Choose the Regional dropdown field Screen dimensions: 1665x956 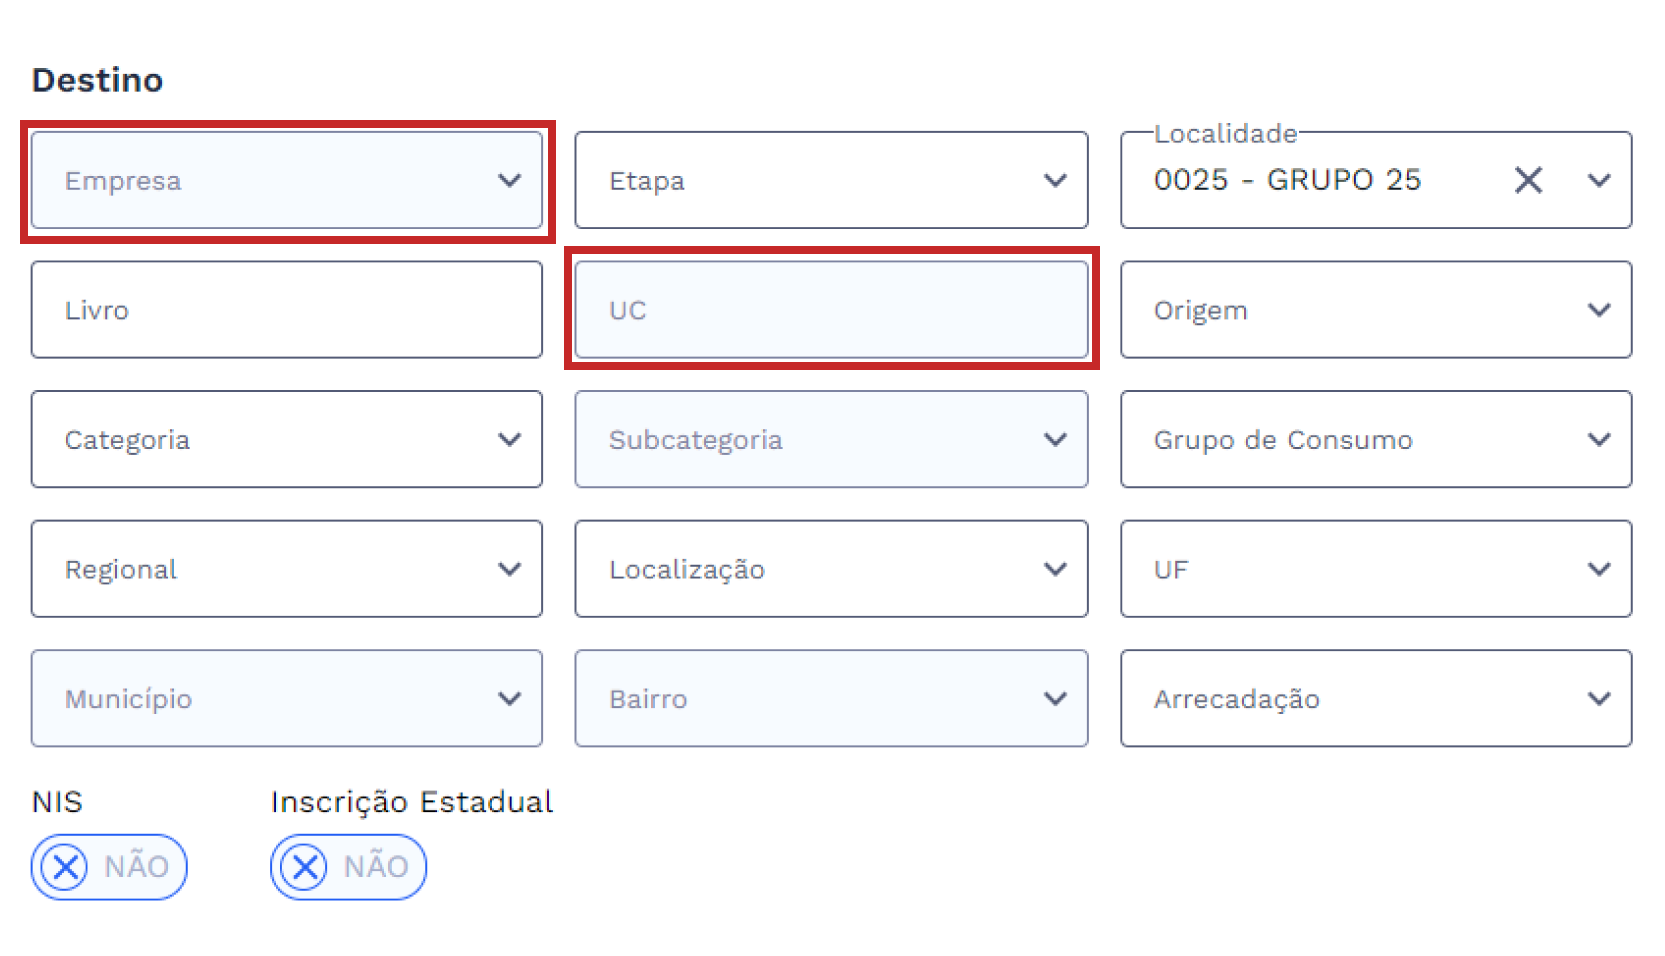287,569
